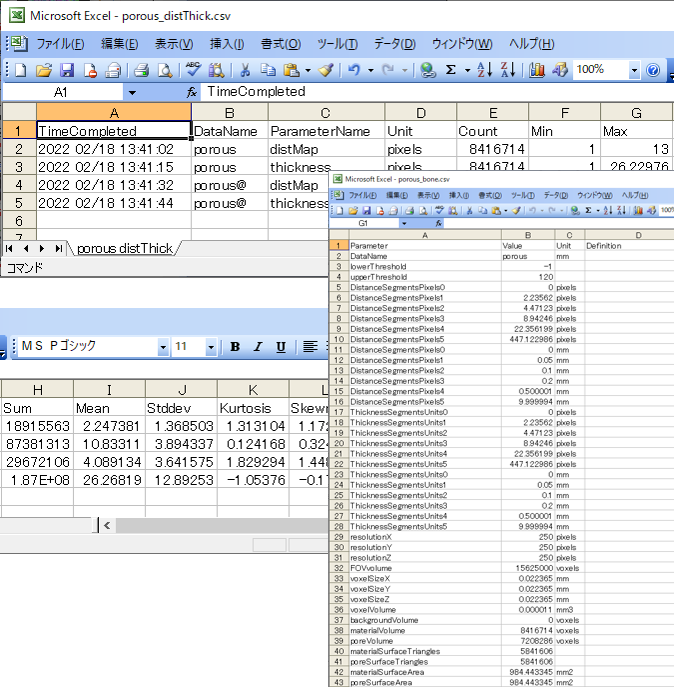Click the Chart Wizard icon
Screen dimensions: 674x687
pos(537,70)
